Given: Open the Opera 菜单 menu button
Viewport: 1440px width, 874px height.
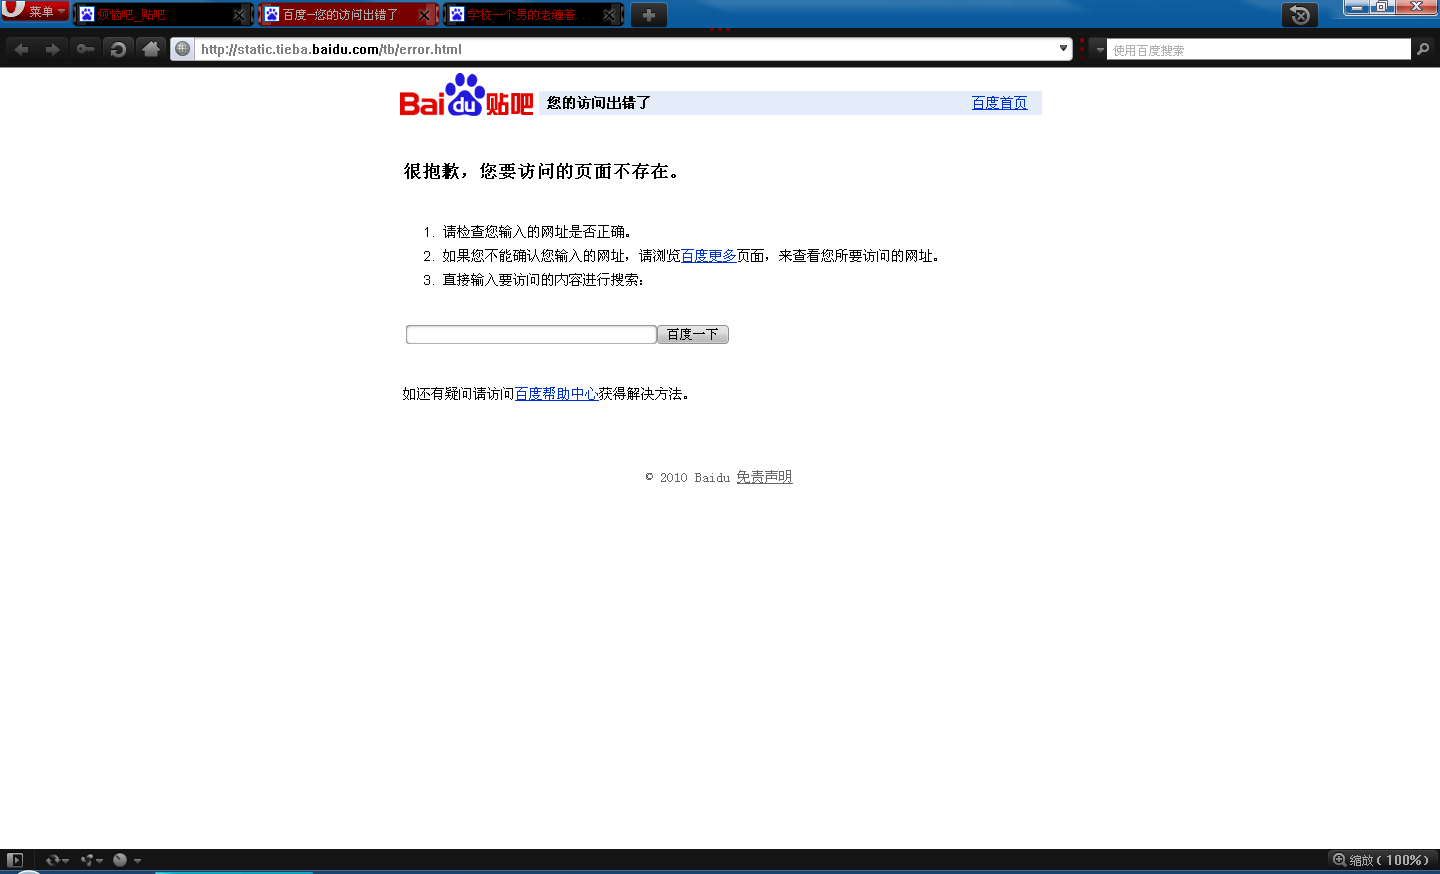Looking at the screenshot, I should pyautogui.click(x=35, y=11).
